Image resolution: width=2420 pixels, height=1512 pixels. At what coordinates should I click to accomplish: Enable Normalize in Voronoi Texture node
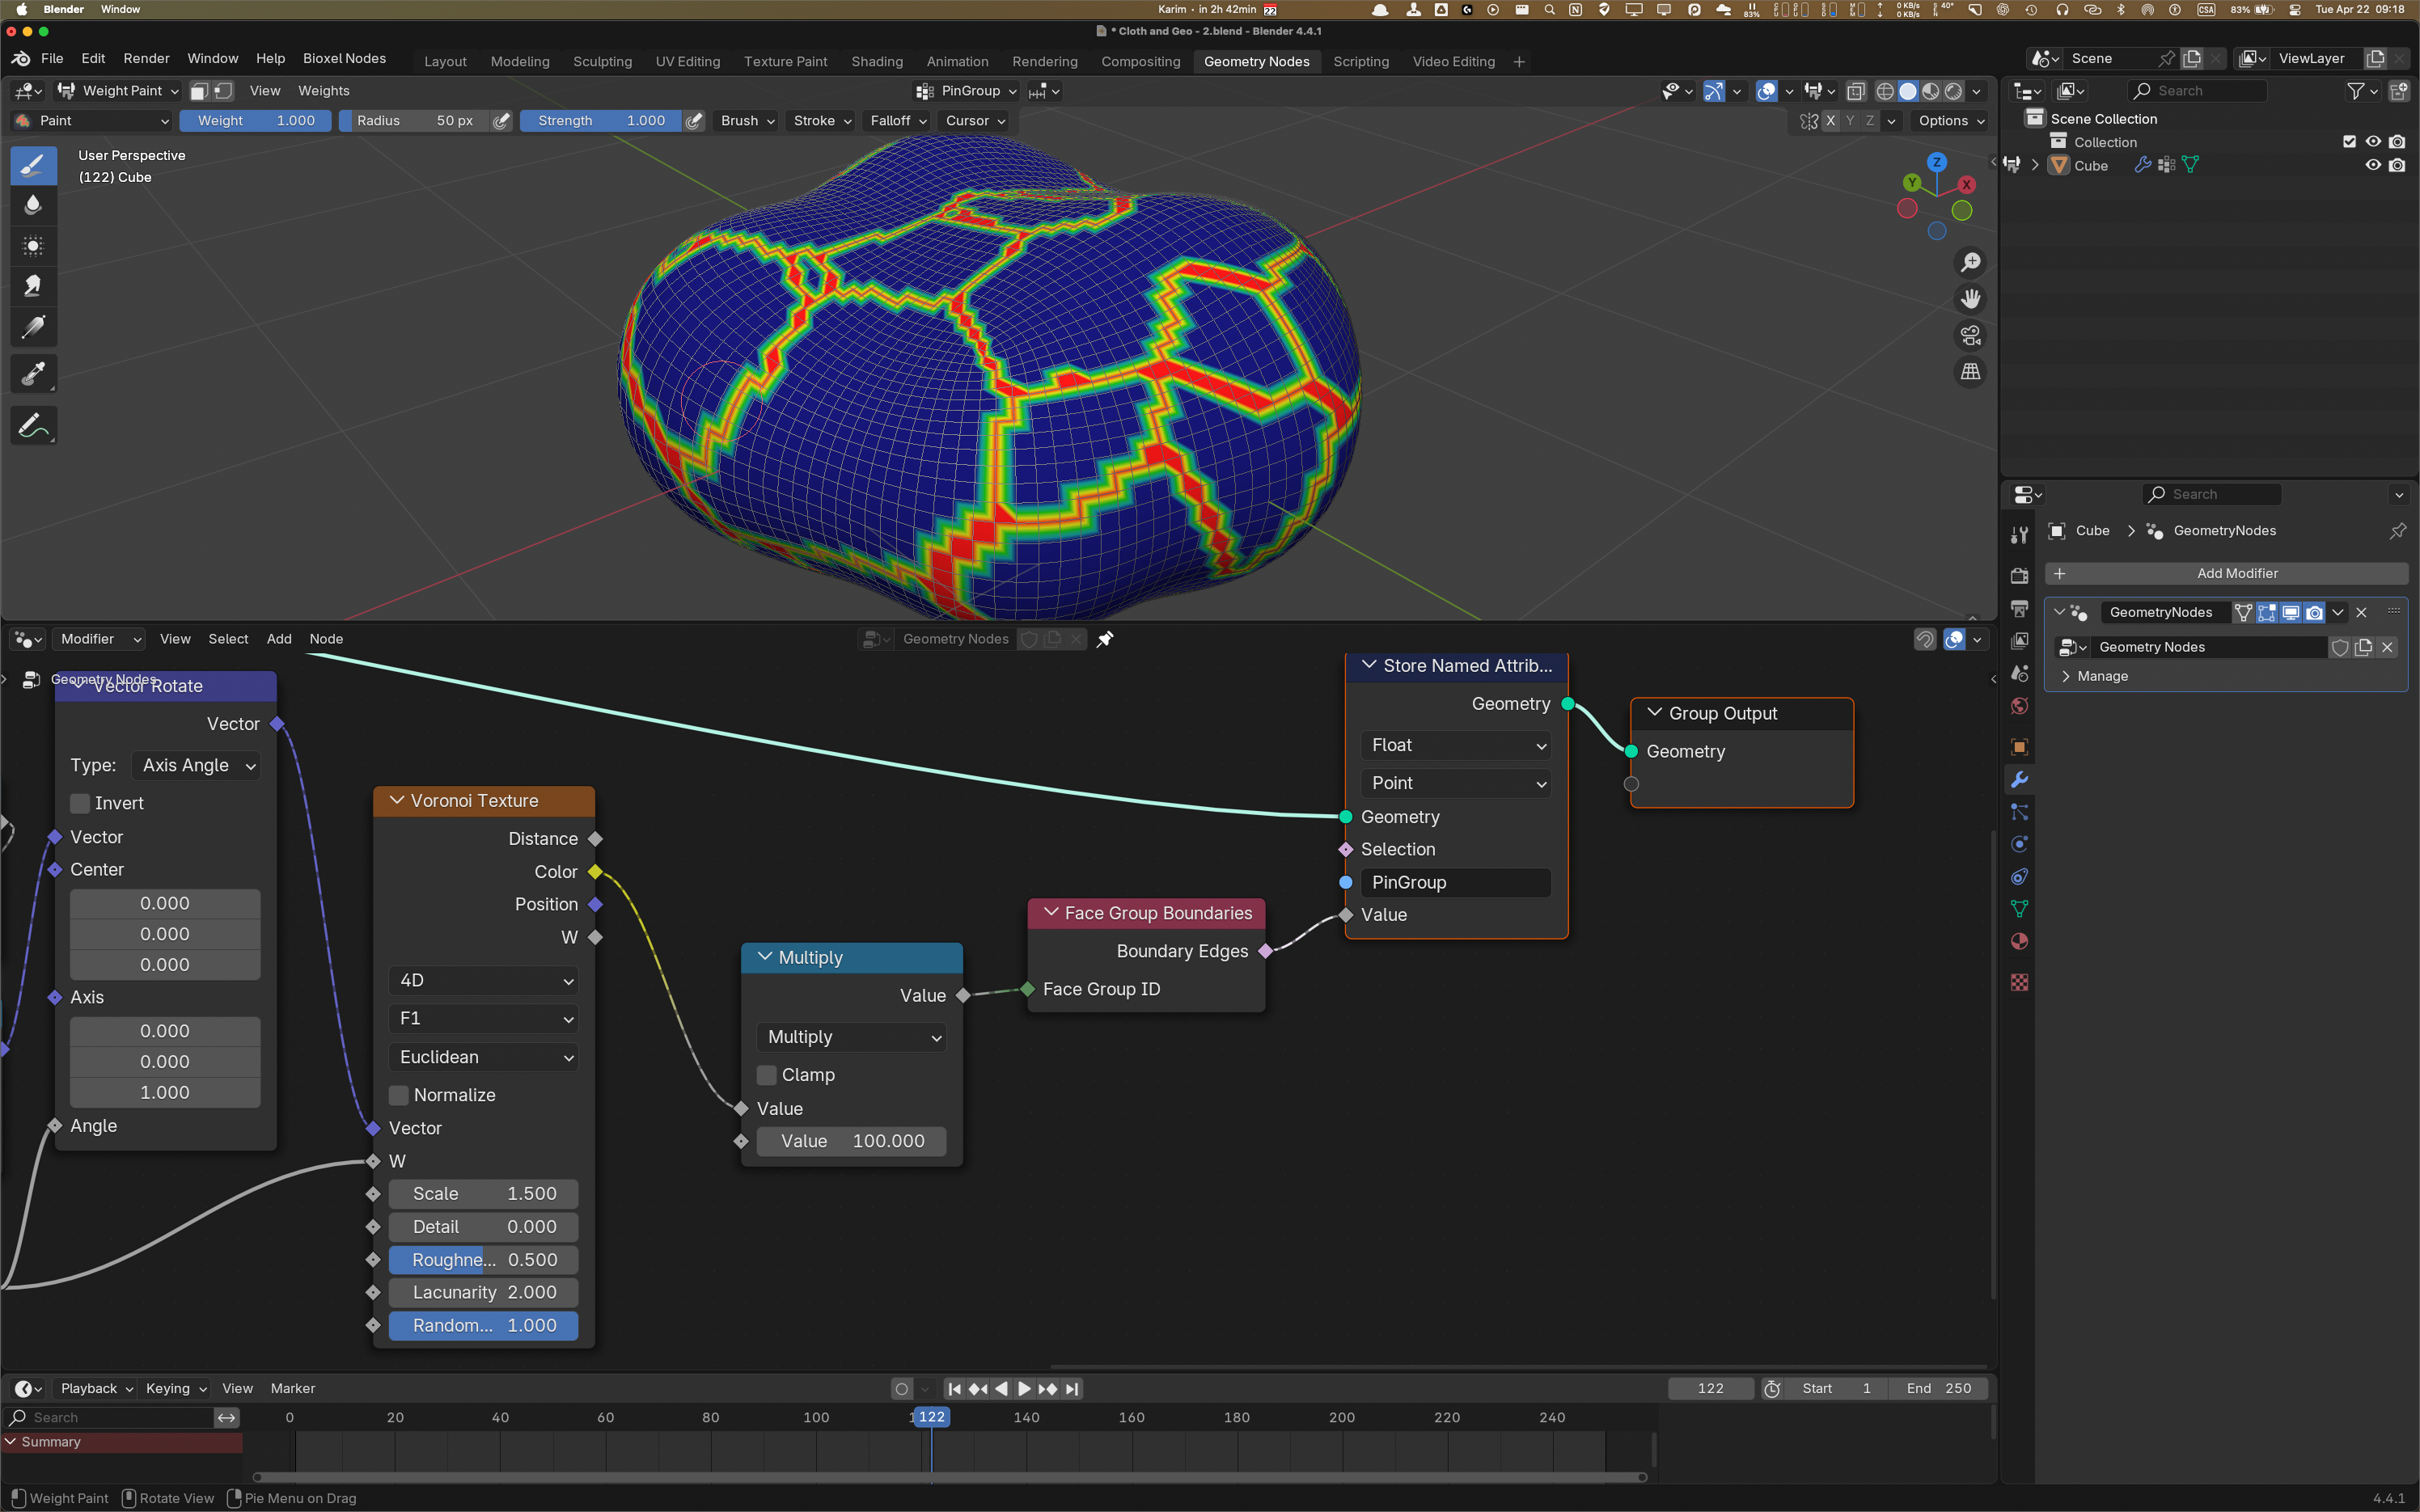pyautogui.click(x=399, y=1096)
